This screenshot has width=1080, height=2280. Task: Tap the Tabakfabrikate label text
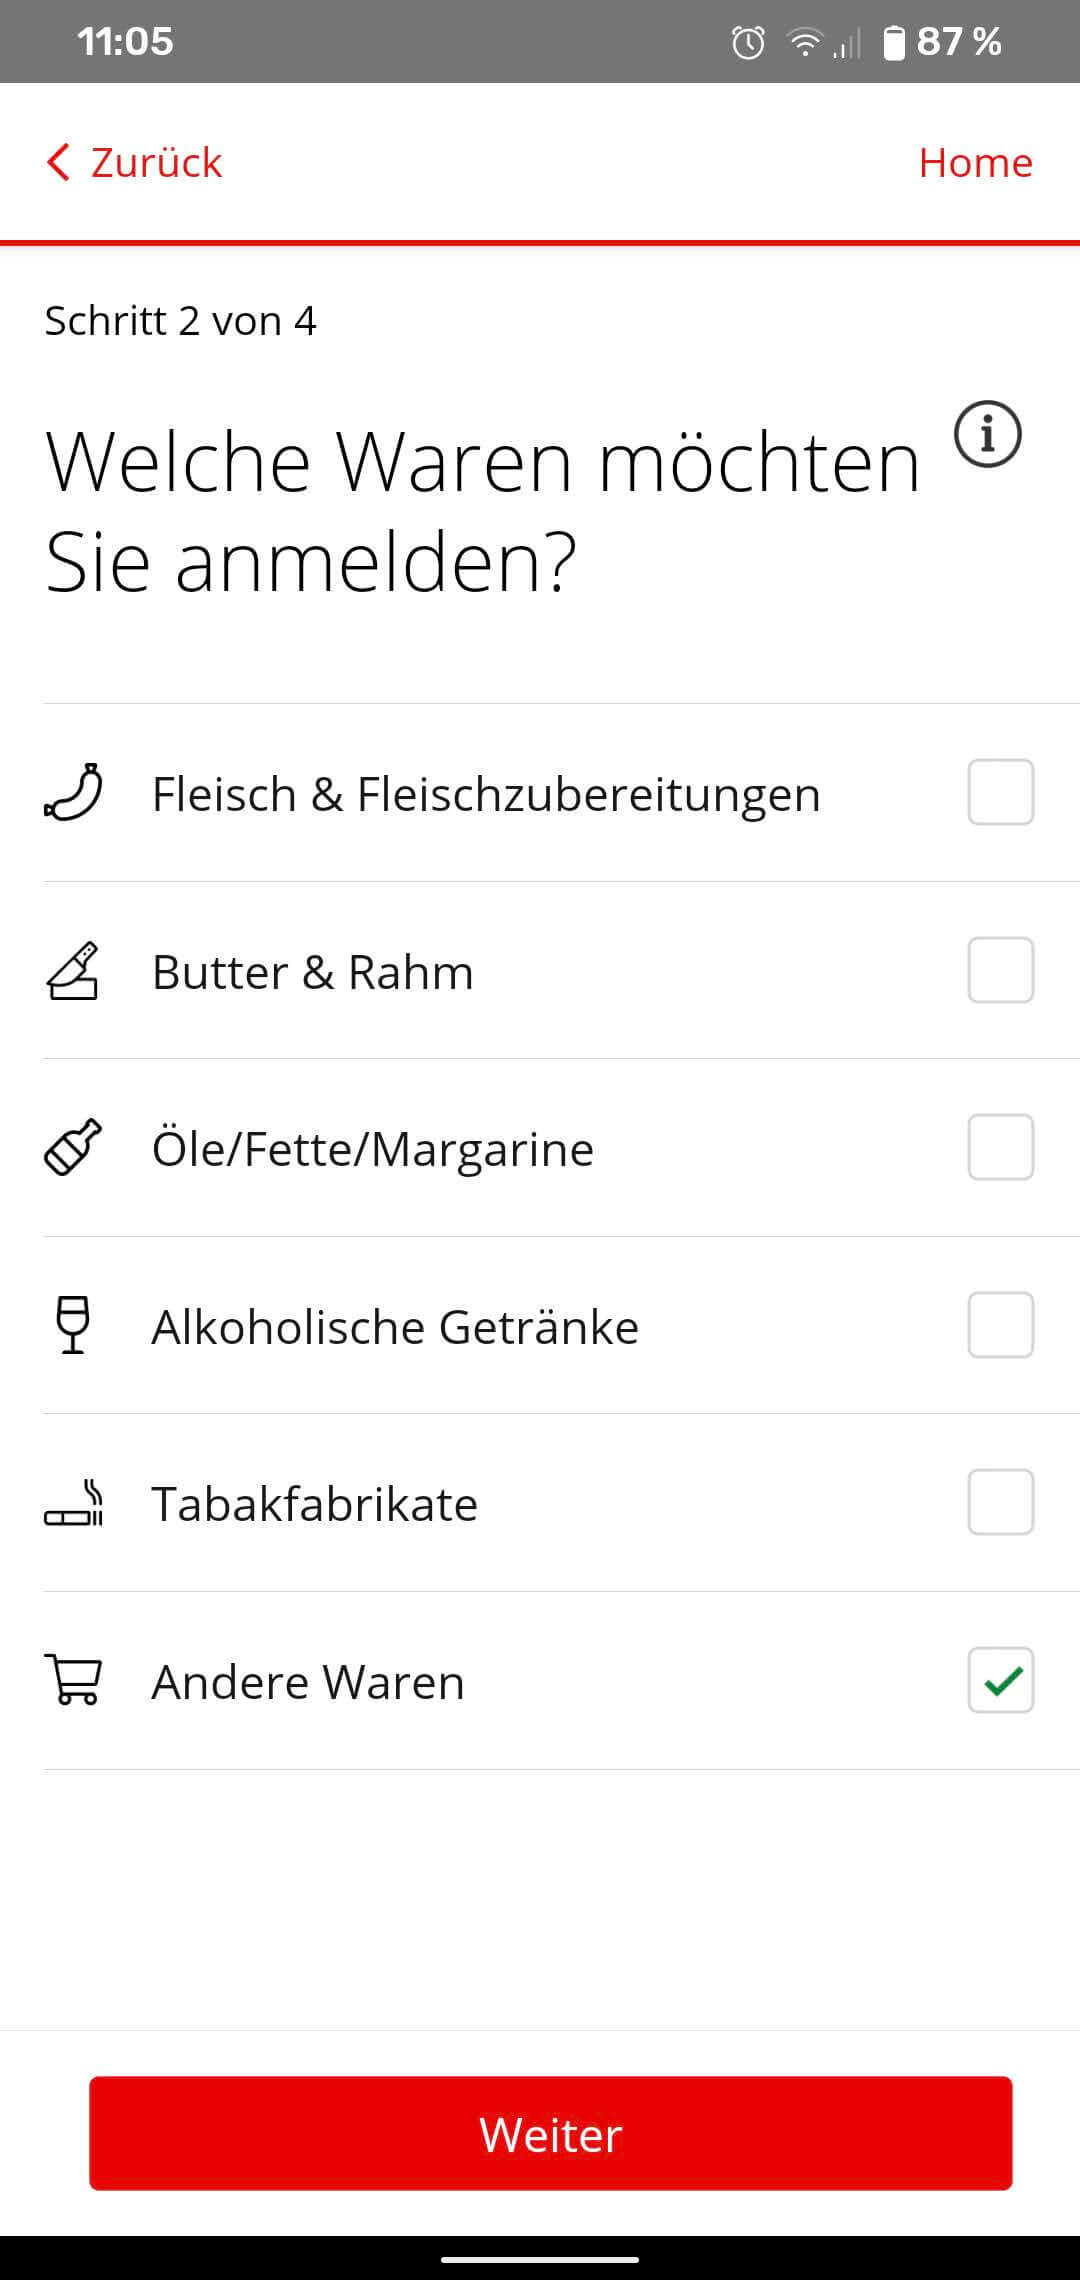tap(315, 1504)
